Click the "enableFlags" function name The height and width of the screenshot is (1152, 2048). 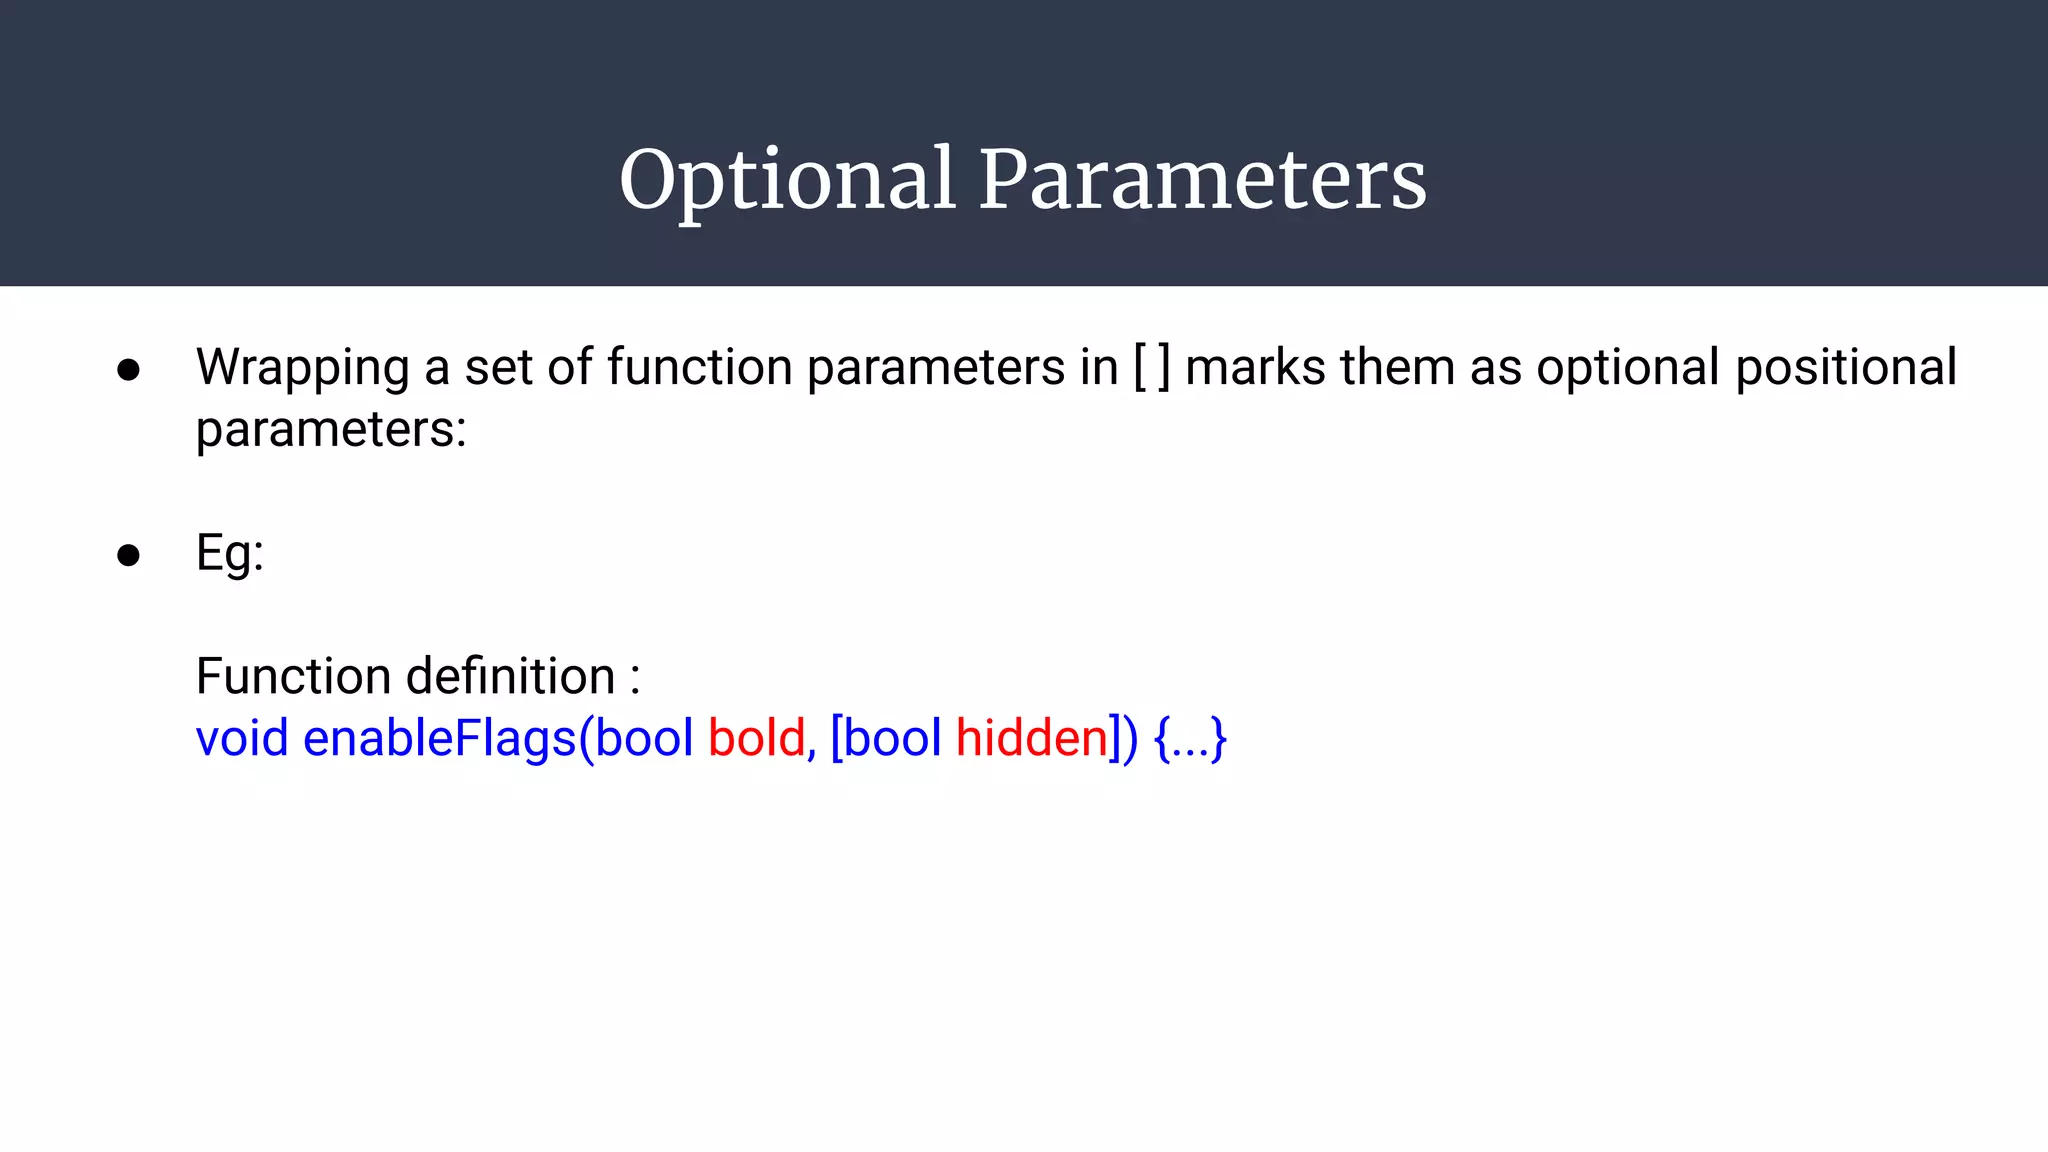click(x=440, y=738)
